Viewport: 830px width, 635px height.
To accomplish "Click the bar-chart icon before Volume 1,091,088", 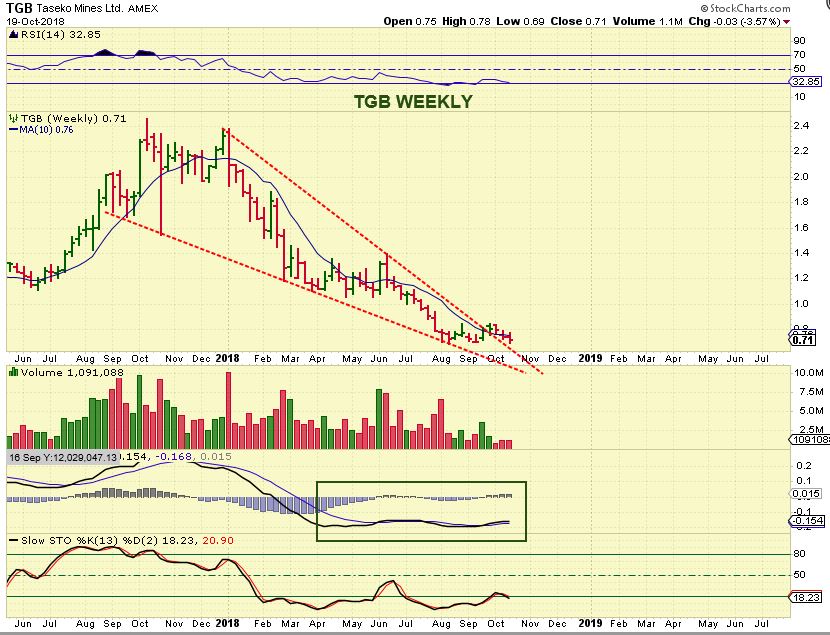I will coord(14,373).
